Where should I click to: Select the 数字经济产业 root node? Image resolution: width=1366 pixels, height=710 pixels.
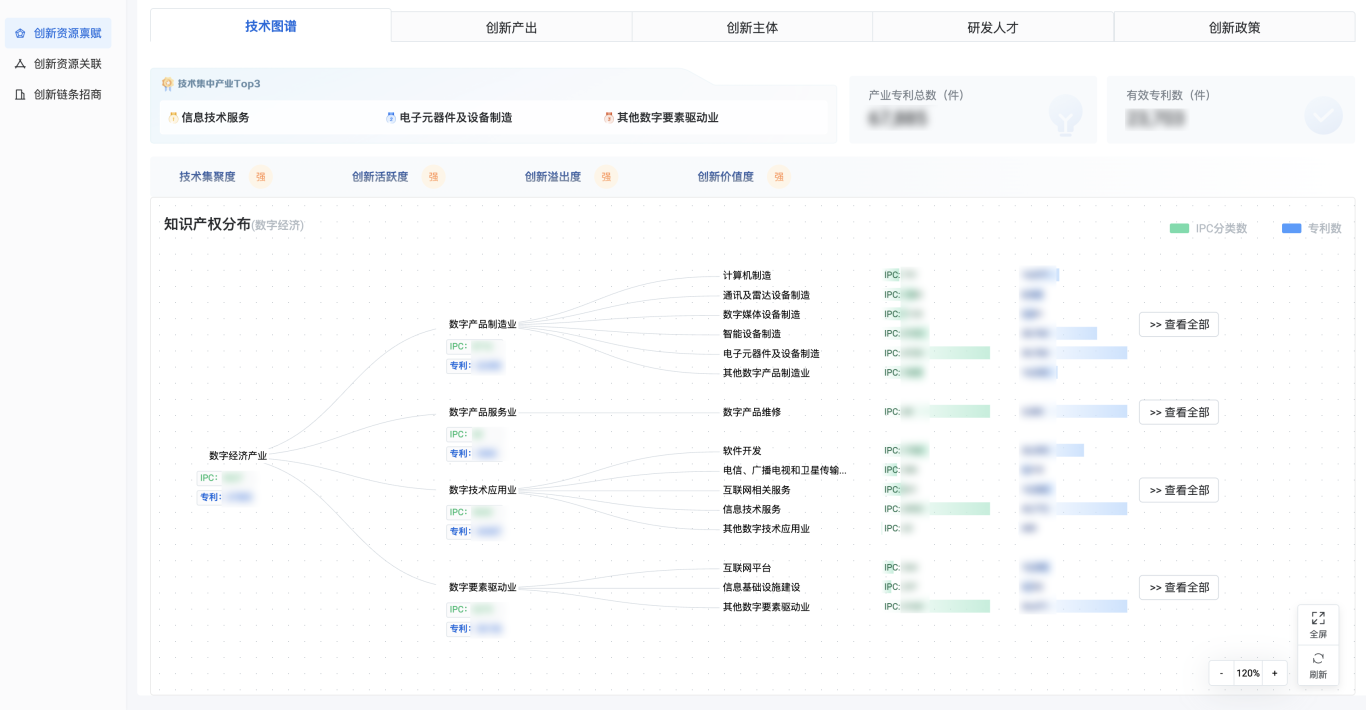click(238, 456)
